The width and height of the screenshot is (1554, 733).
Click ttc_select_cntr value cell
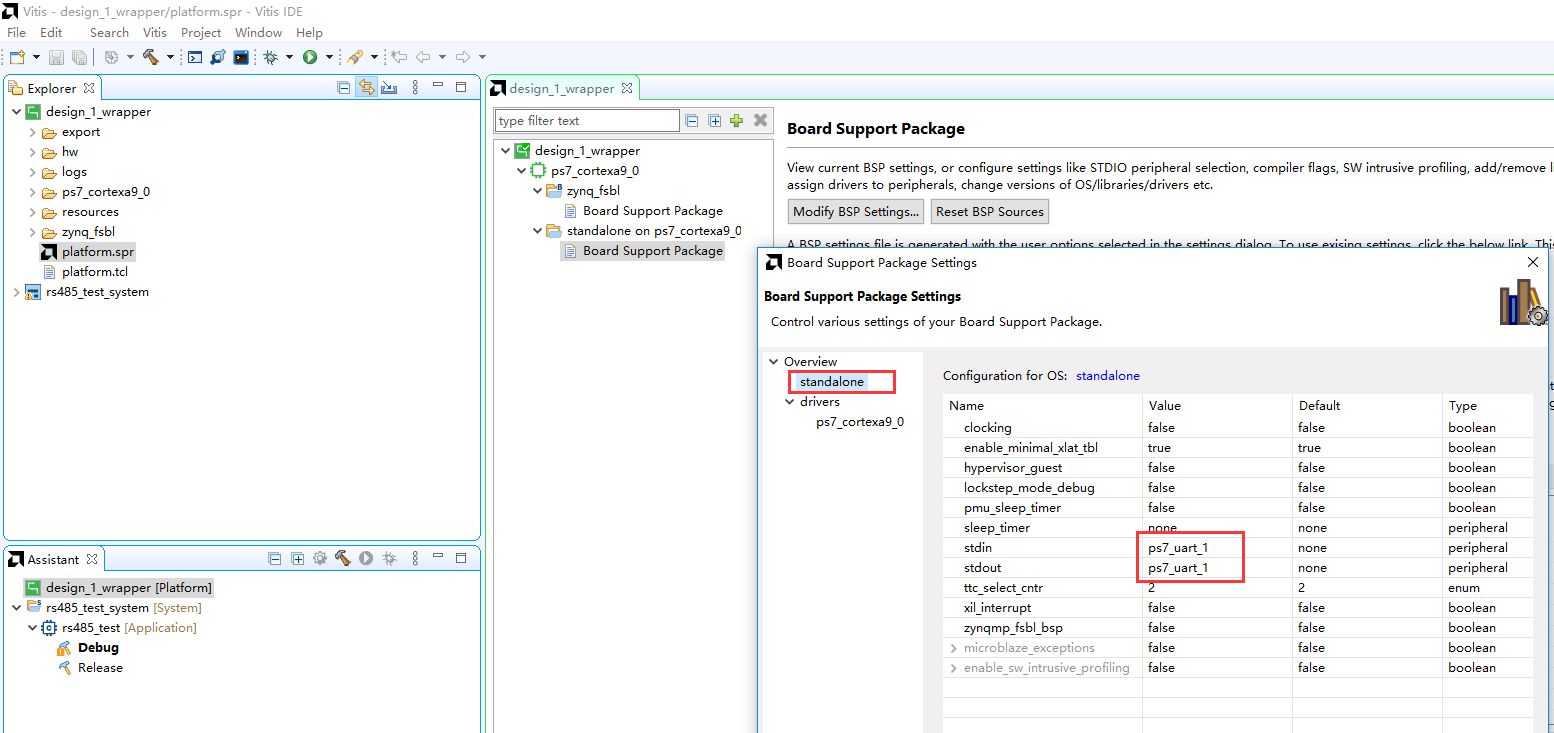click(x=1217, y=588)
